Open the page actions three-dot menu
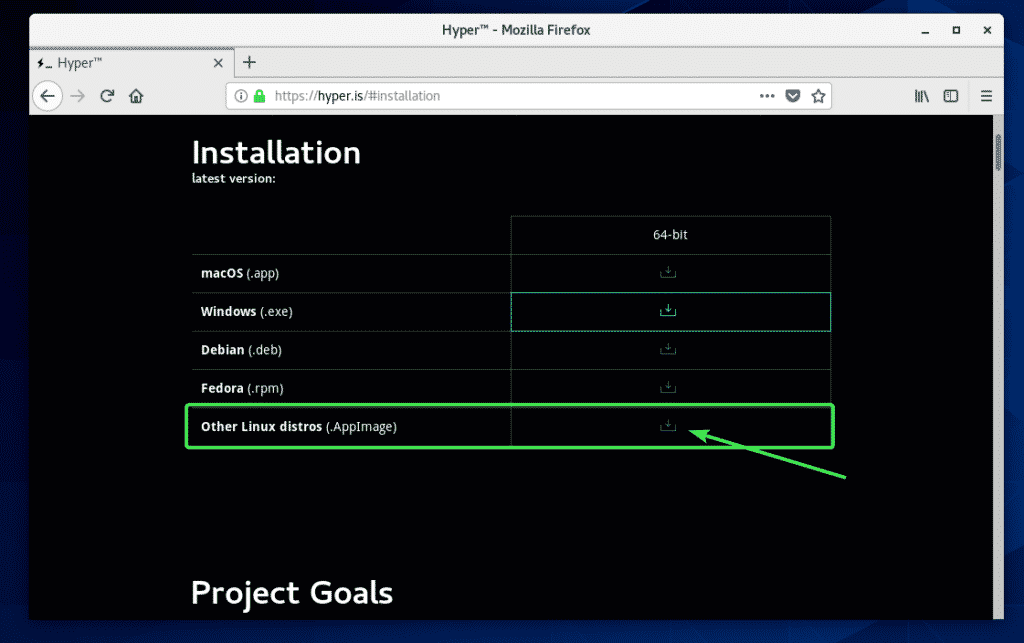This screenshot has height=643, width=1024. (767, 97)
